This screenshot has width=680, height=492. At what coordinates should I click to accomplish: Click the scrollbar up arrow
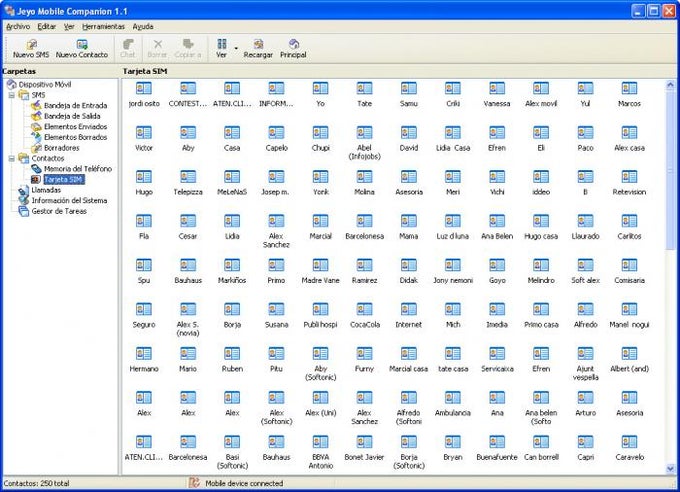[x=670, y=85]
